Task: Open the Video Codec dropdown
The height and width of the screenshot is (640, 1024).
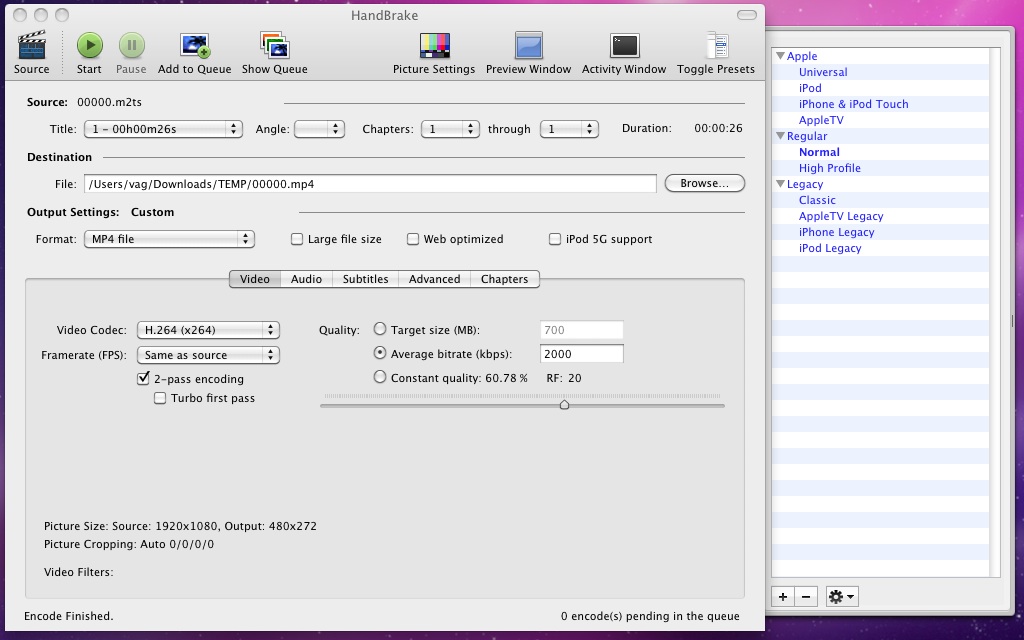Action: click(x=208, y=330)
